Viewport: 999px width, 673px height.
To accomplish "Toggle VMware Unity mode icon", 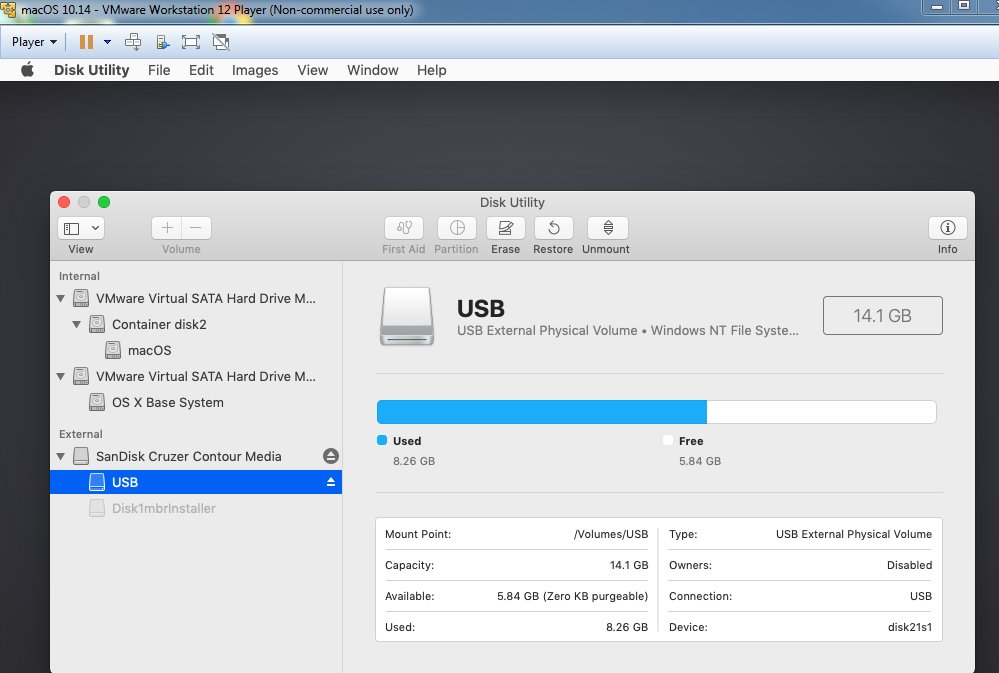I will [x=221, y=42].
